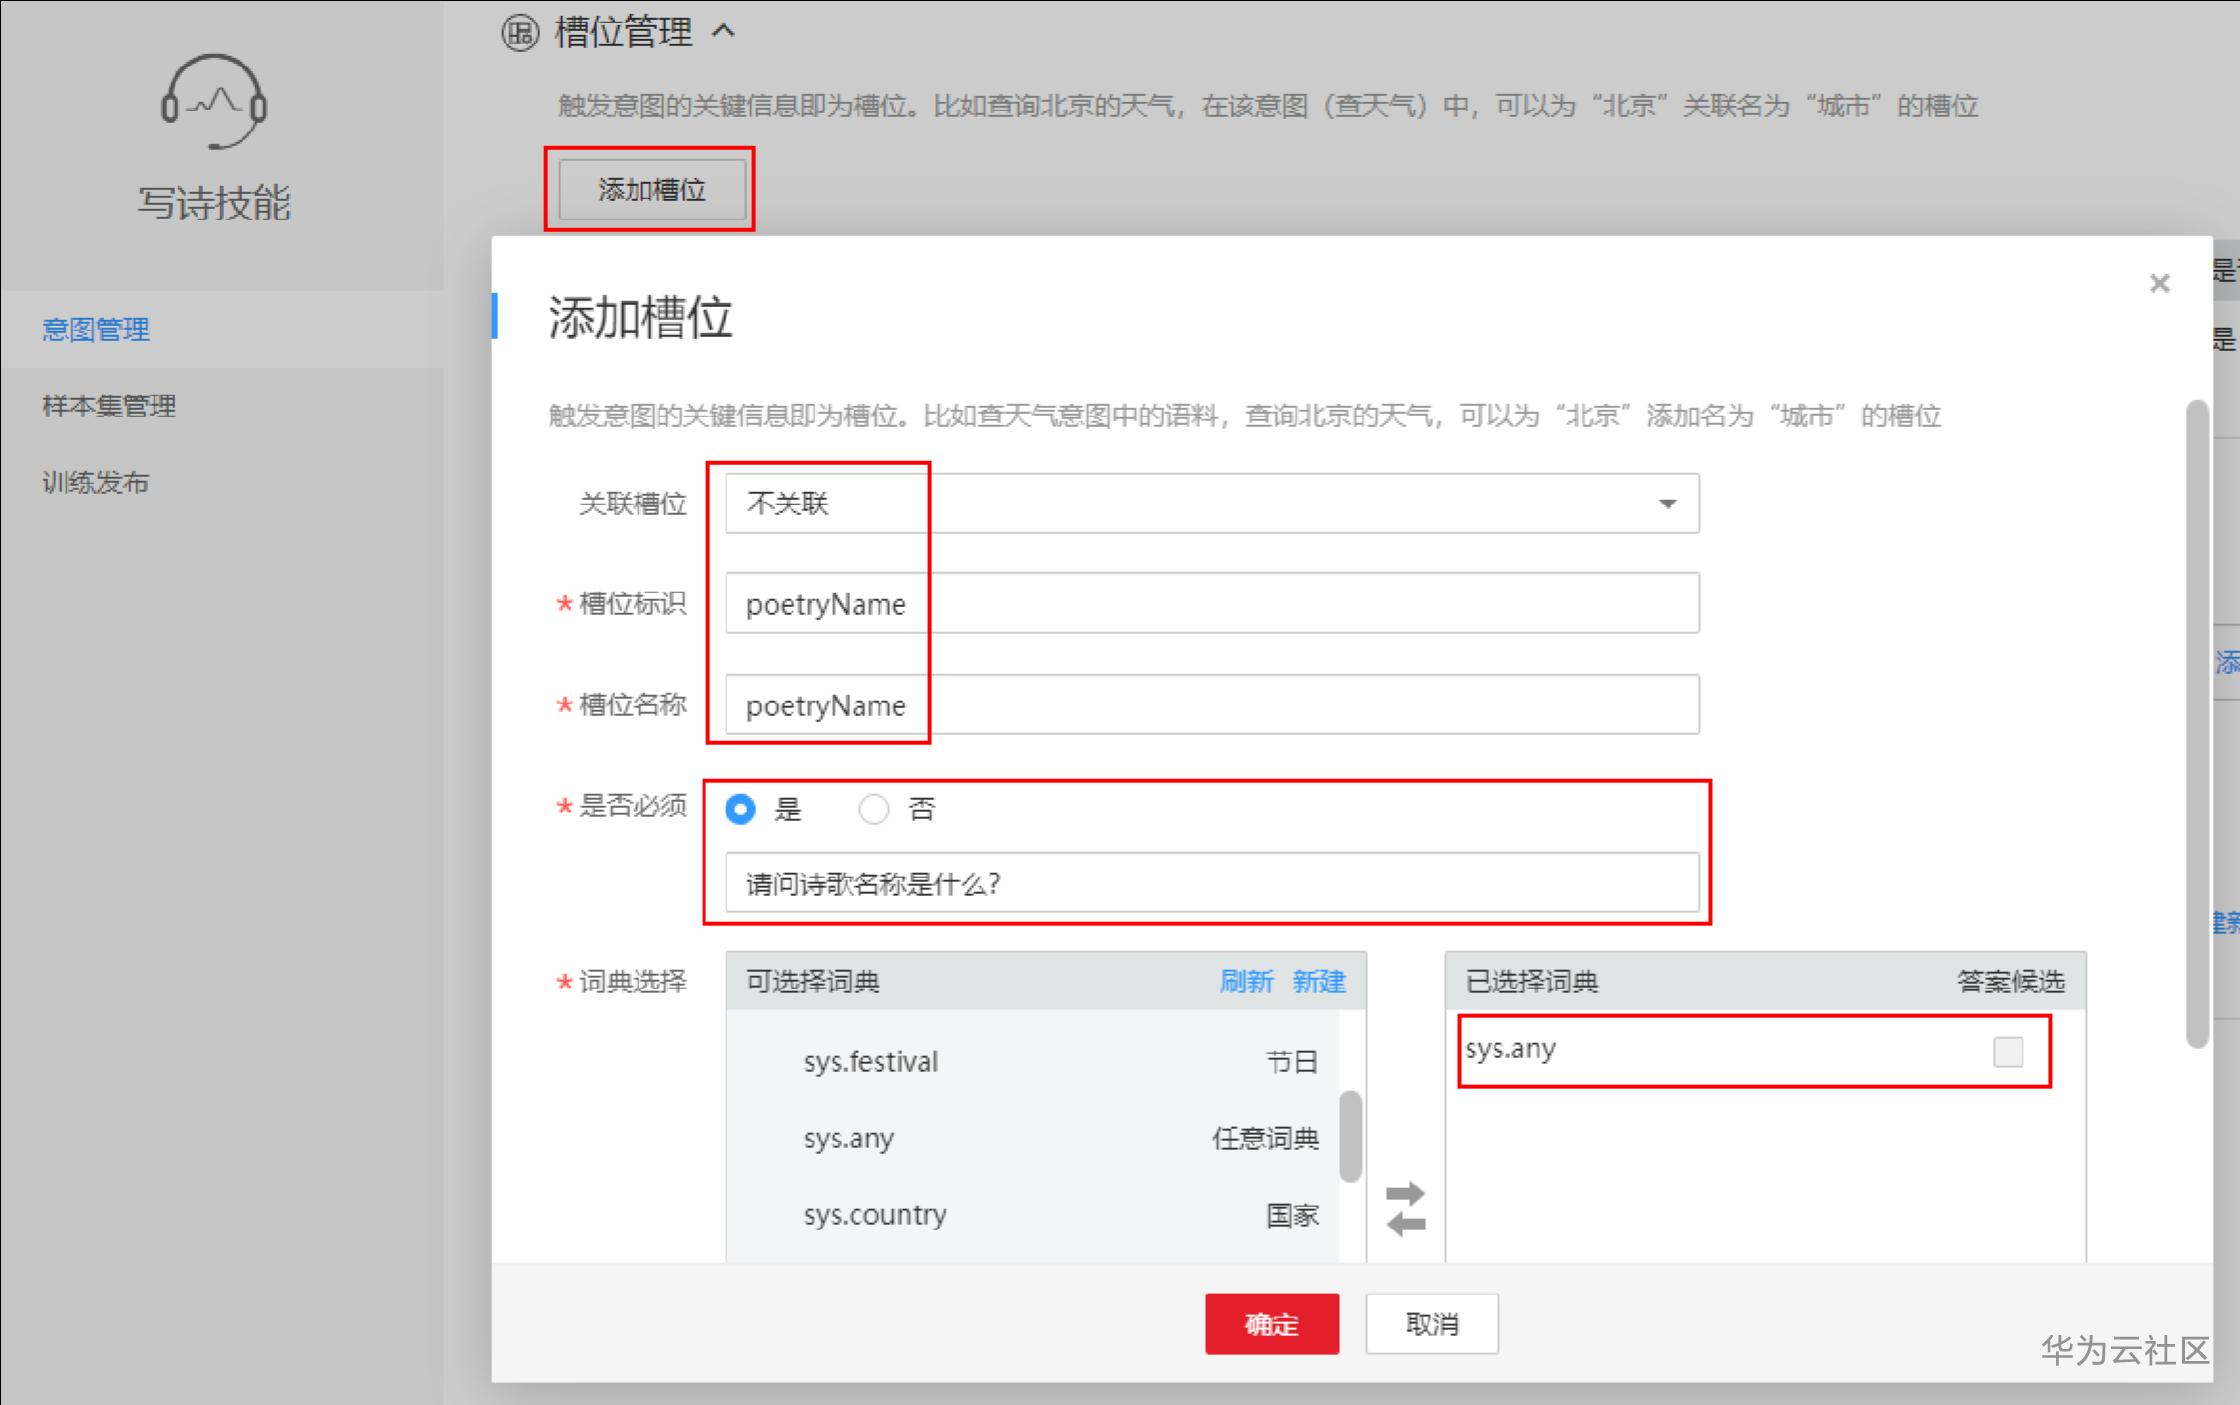2240x1405 pixels.
Task: Select the 否 radio button
Action: 873,809
